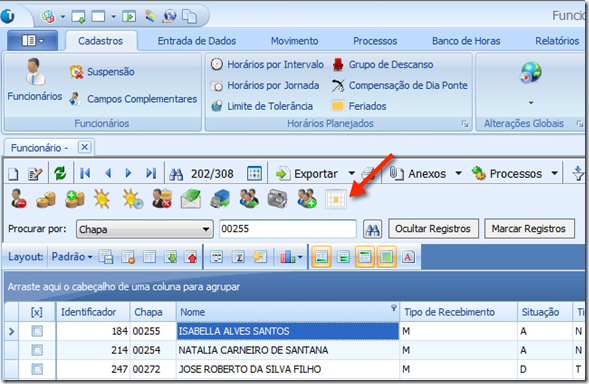Expand Horários Planejados group dialog launcher
589x384 pixels.
[x=465, y=124]
